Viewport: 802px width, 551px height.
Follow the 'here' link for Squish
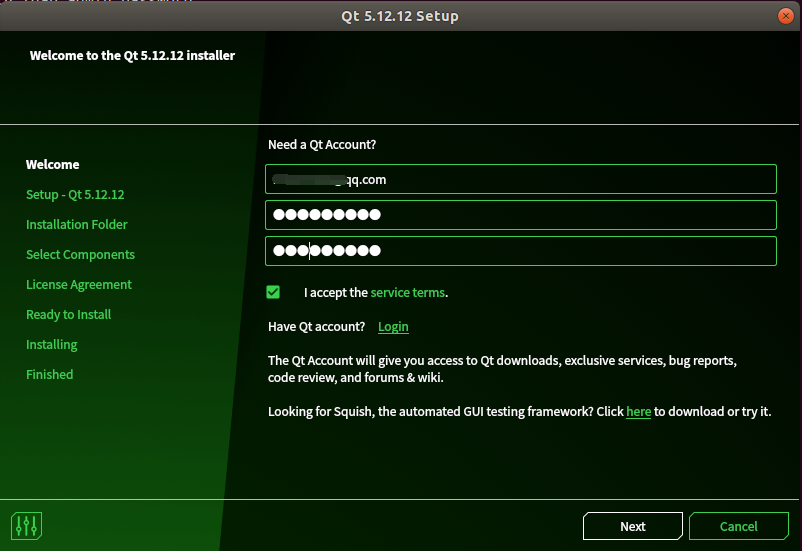click(x=638, y=411)
